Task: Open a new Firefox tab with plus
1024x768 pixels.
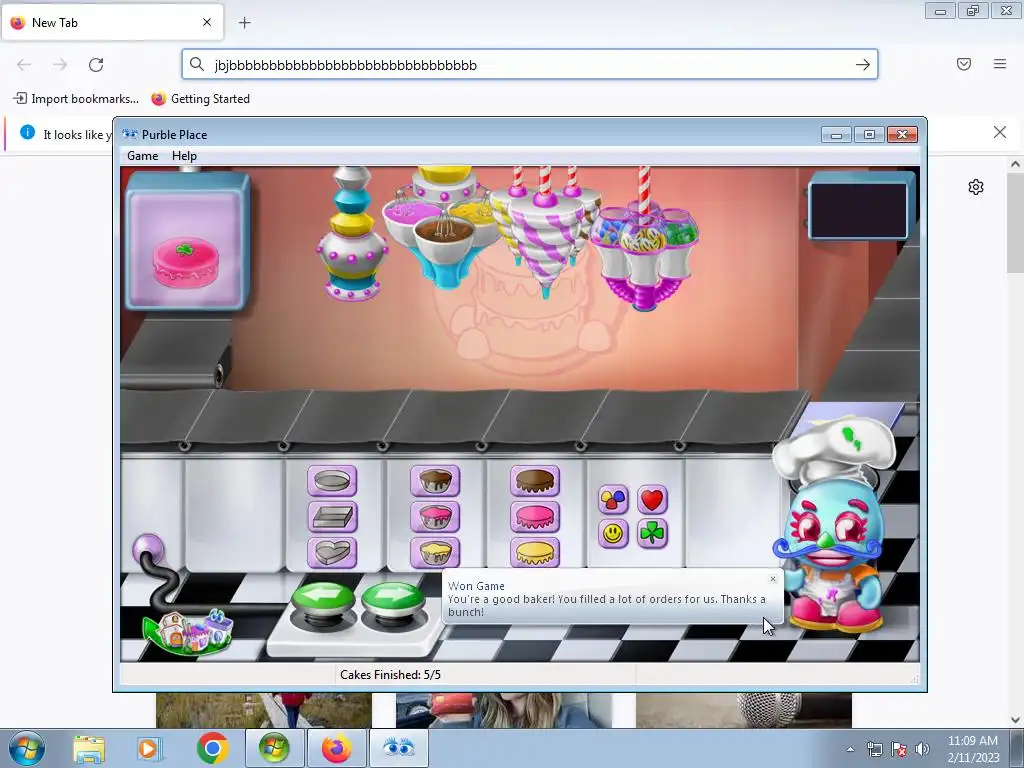Action: point(244,23)
